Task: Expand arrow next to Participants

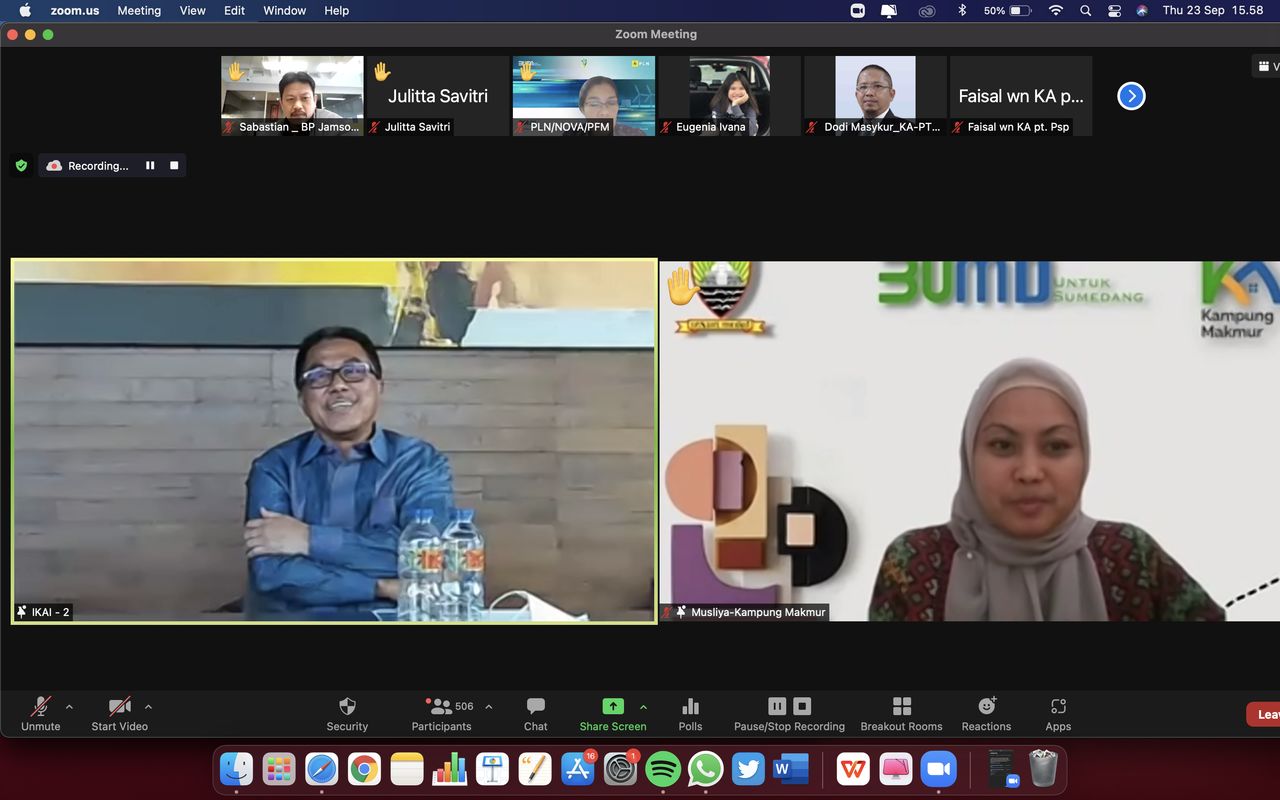Action: (x=488, y=707)
